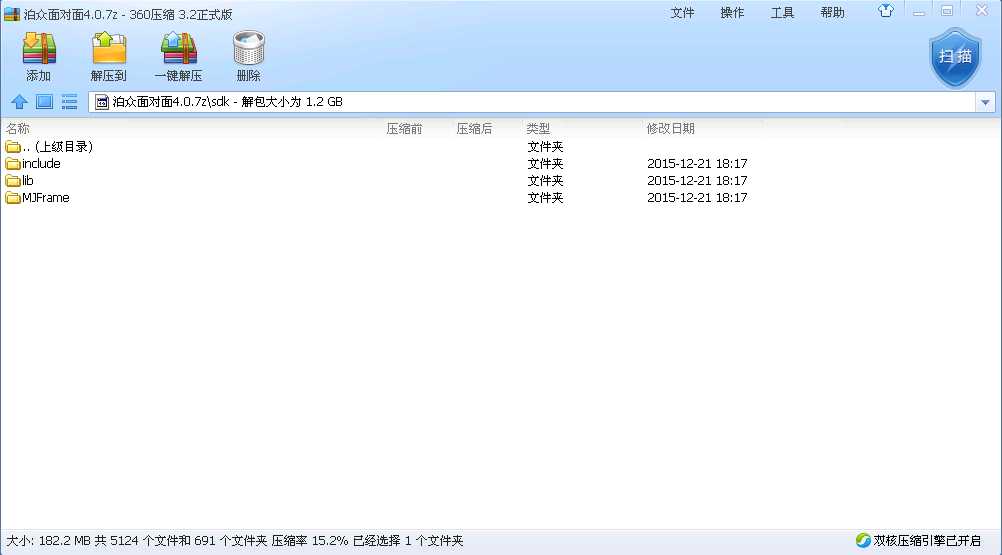
Task: Click 文件夹 type cell in include row
Action: [545, 164]
